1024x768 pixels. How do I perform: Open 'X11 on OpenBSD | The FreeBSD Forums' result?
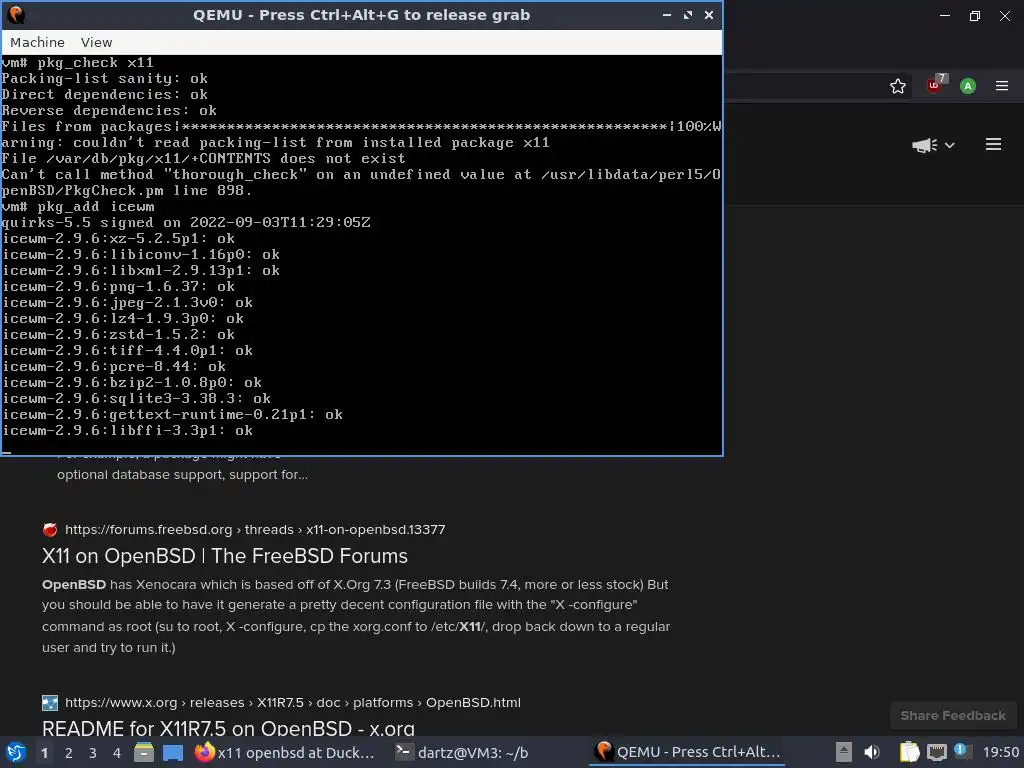(225, 556)
